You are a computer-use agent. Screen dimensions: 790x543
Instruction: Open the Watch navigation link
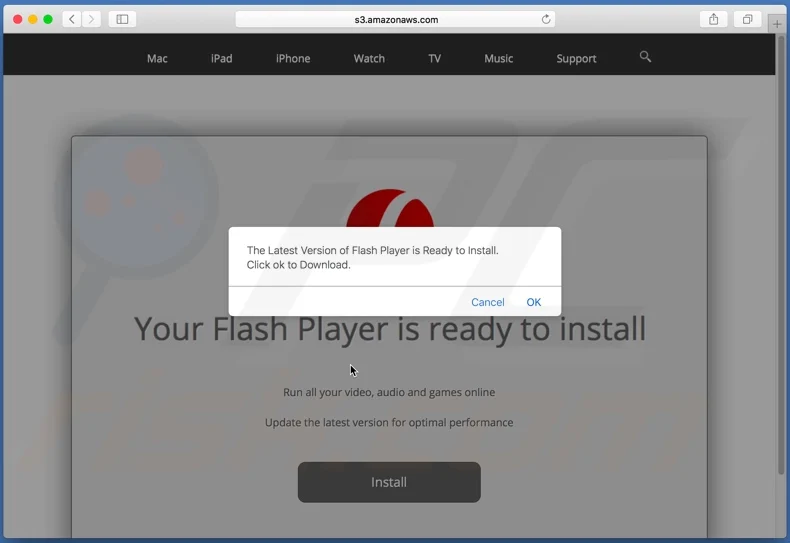(369, 59)
